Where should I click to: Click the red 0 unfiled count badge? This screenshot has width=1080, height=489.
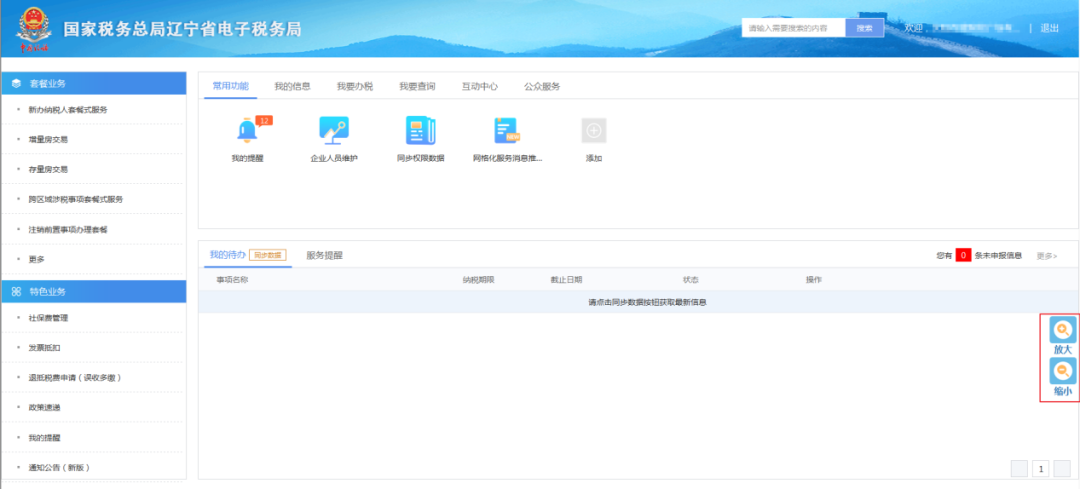coord(964,256)
